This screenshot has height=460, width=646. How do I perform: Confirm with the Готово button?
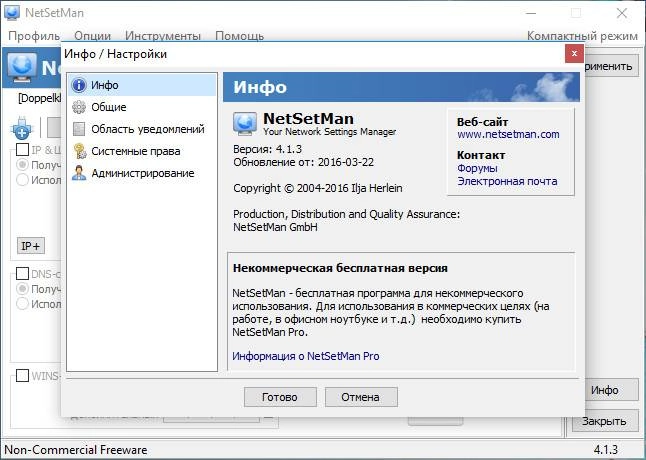[280, 397]
